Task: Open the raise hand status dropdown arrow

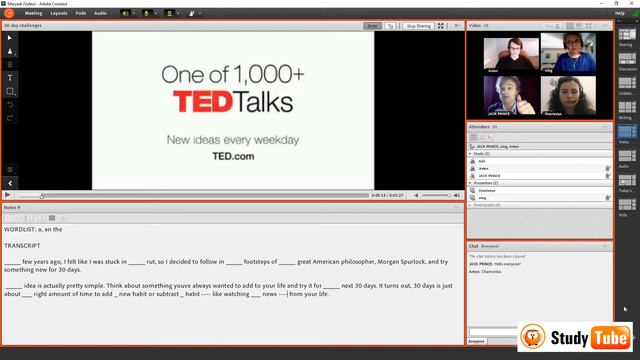Action: 200,13
